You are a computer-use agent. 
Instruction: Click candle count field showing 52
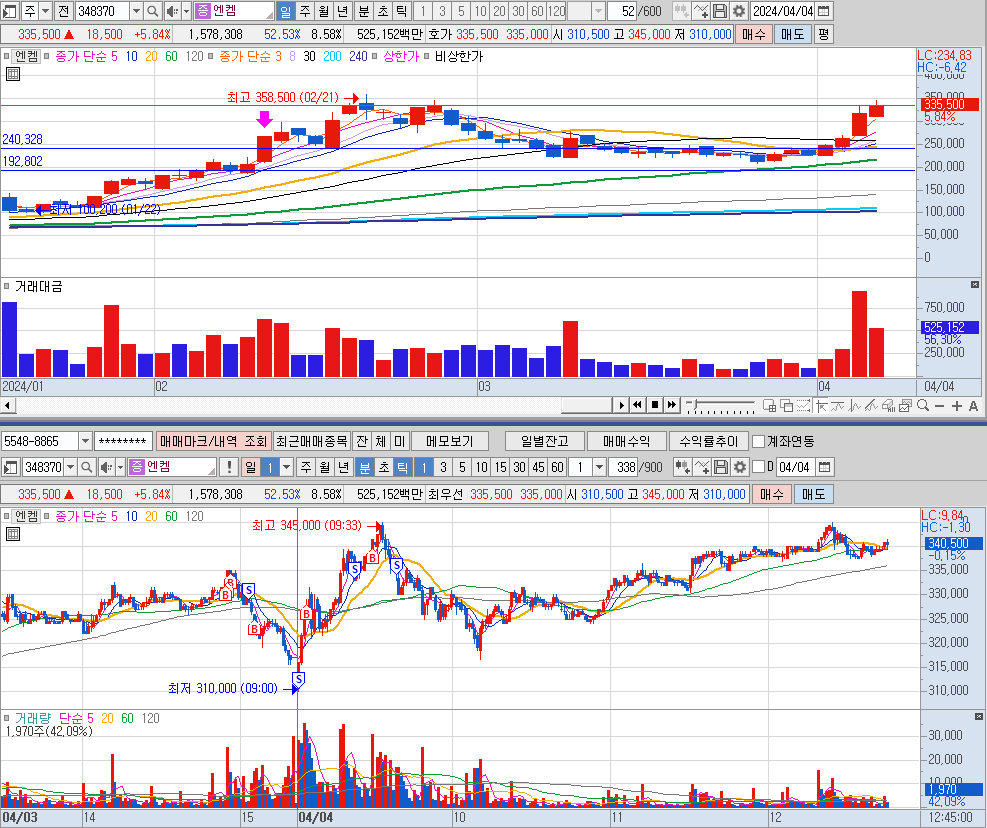click(623, 11)
